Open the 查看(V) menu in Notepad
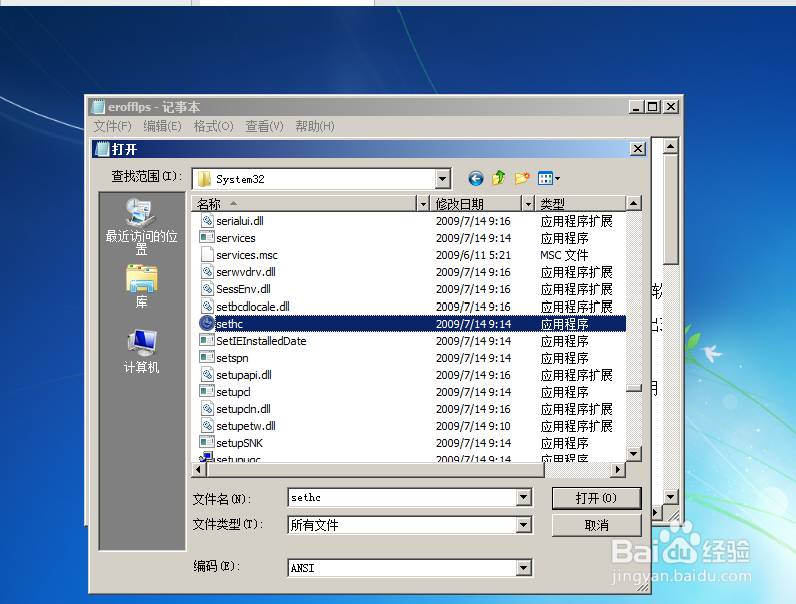The image size is (796, 604). (264, 126)
